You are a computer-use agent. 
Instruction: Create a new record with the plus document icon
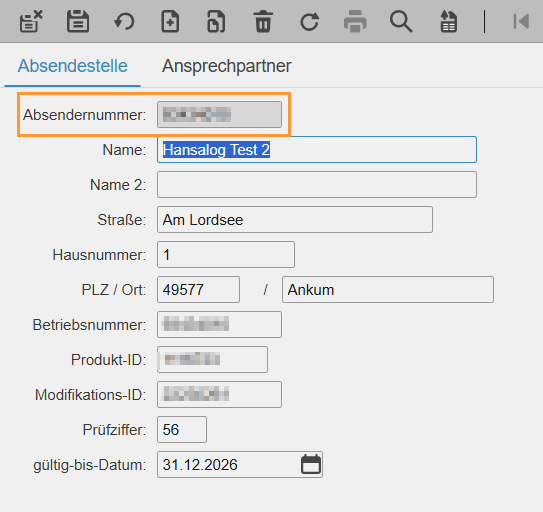coord(170,21)
